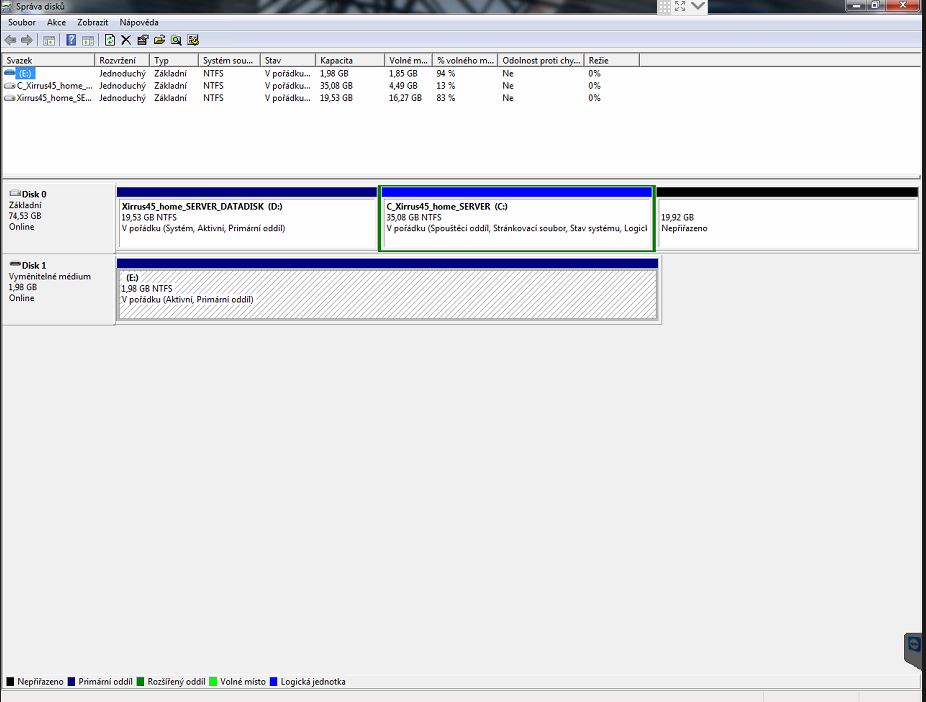Click the green Rozšířený oddíl legend swatch
Viewport: 926px width, 702px height.
pyautogui.click(x=140, y=681)
